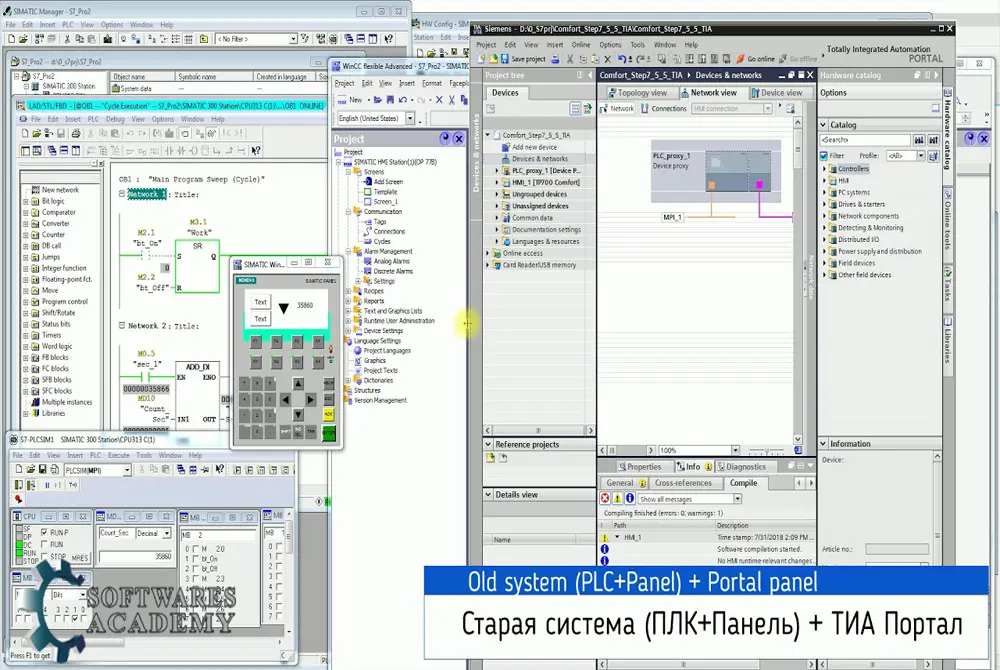1000x670 pixels.
Task: Show information filter icon in Compile tab
Action: [629, 499]
